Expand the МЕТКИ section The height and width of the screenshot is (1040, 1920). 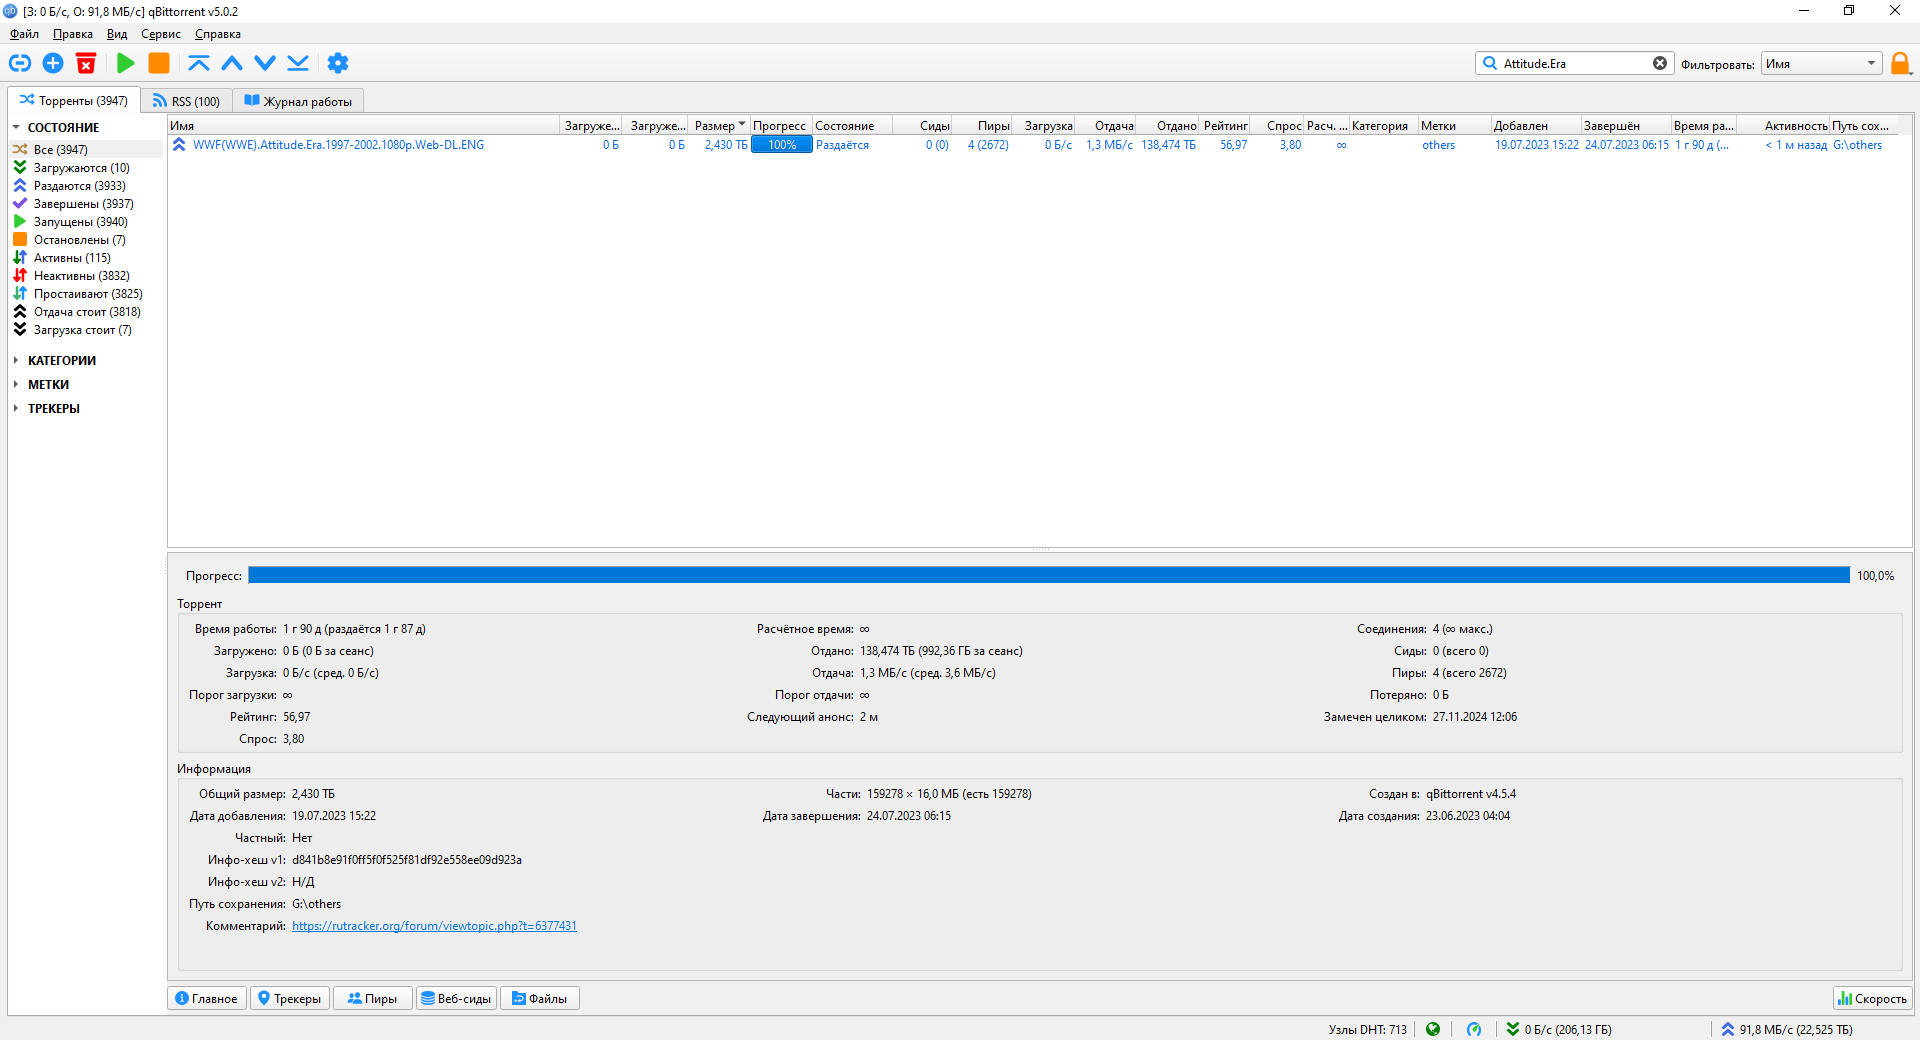(16, 384)
